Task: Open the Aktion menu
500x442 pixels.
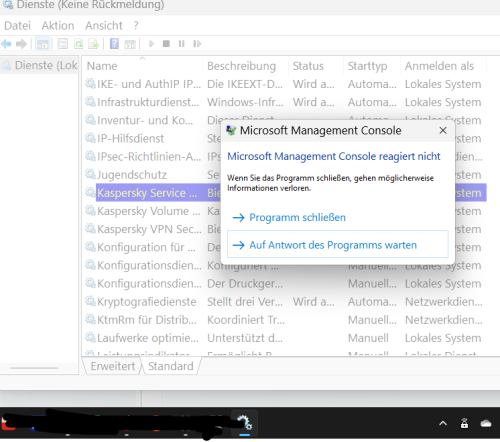Action: point(58,26)
